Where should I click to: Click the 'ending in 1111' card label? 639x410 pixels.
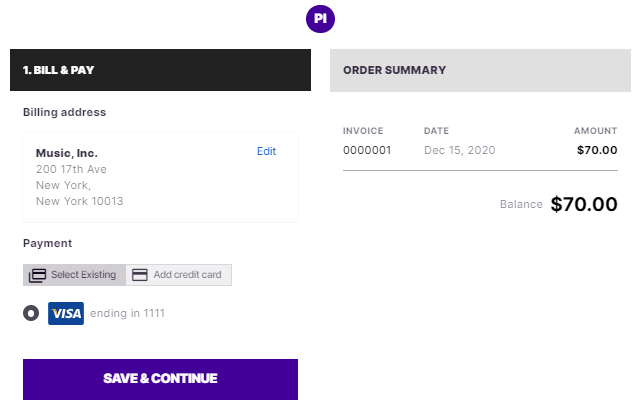coord(127,313)
